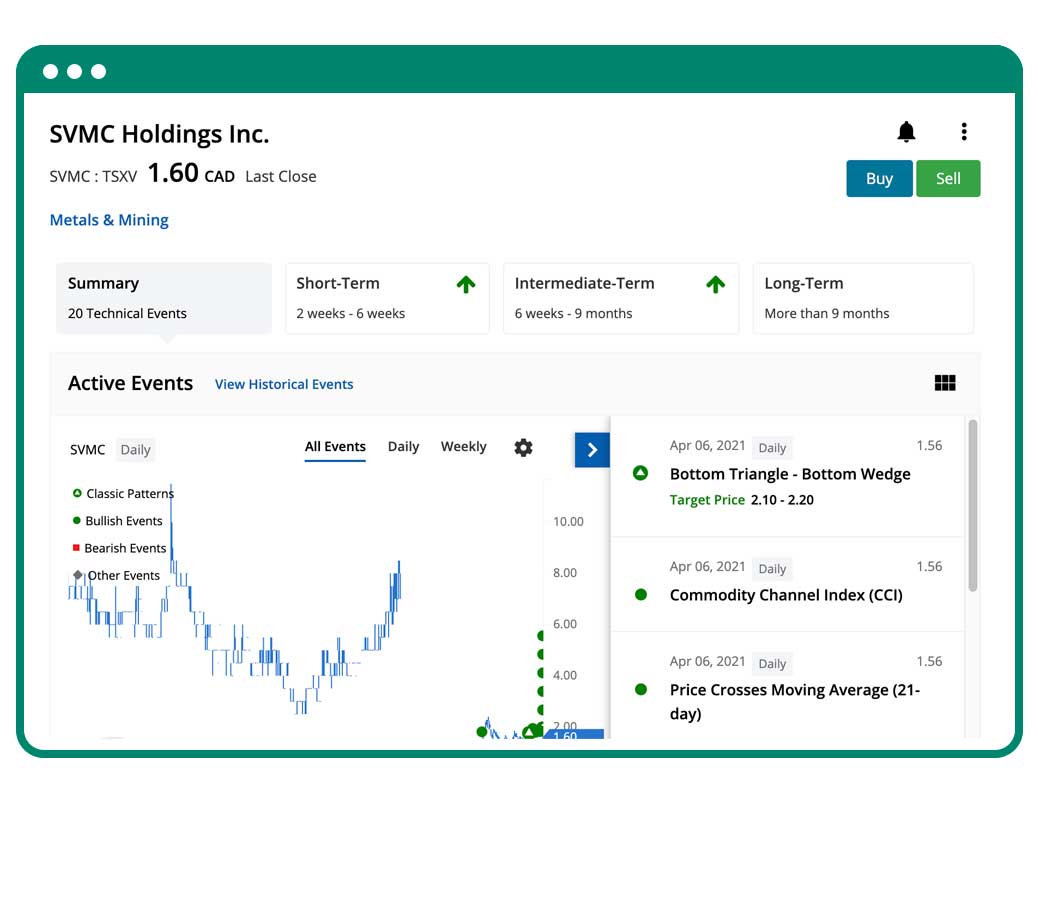The height and width of the screenshot is (900, 1038).
Task: Click the Price Crosses Moving Average bullish dot
Action: [x=640, y=690]
